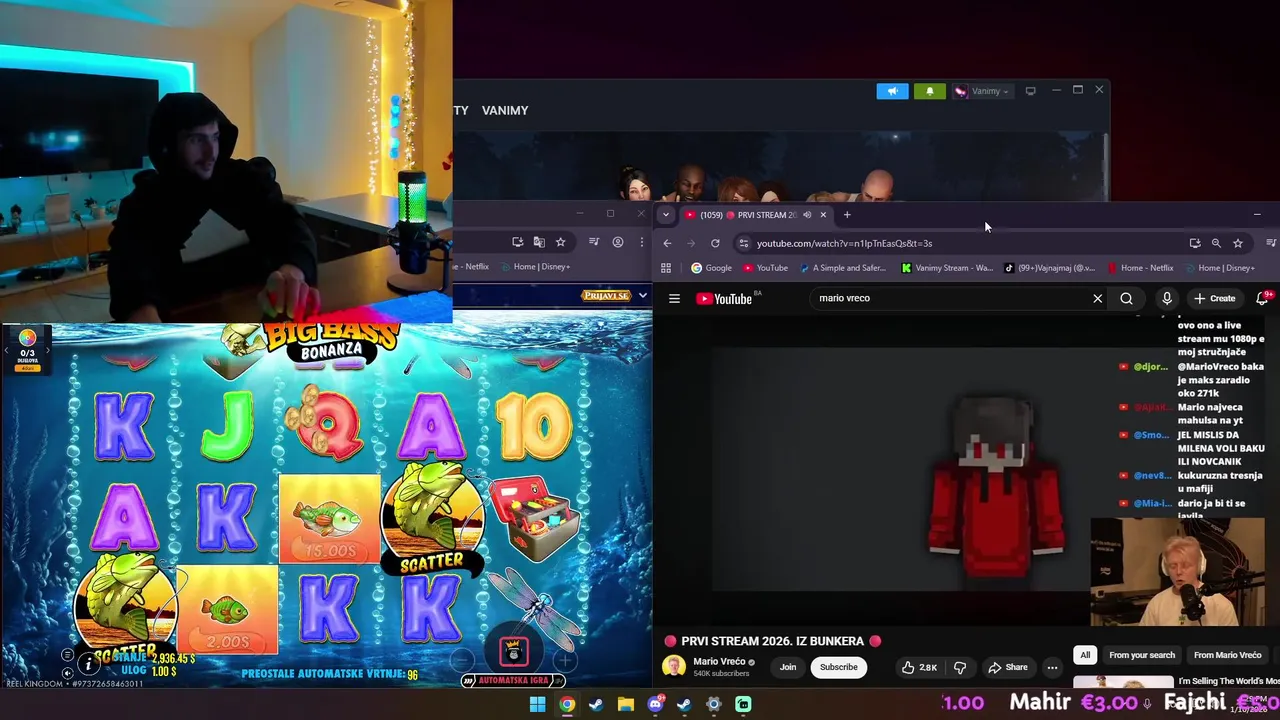Image resolution: width=1280 pixels, height=720 pixels.
Task: Open Steam announcements megaphone button
Action: point(892,91)
